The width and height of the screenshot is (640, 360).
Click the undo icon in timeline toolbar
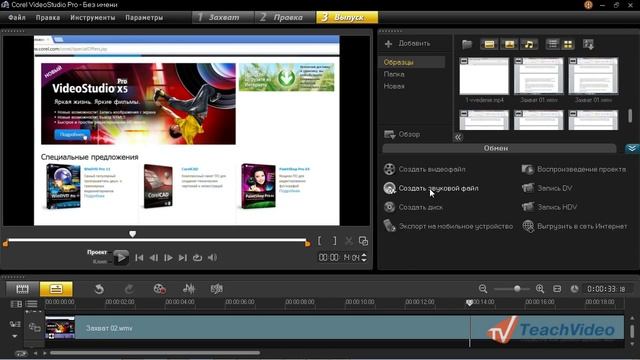pyautogui.click(x=99, y=289)
